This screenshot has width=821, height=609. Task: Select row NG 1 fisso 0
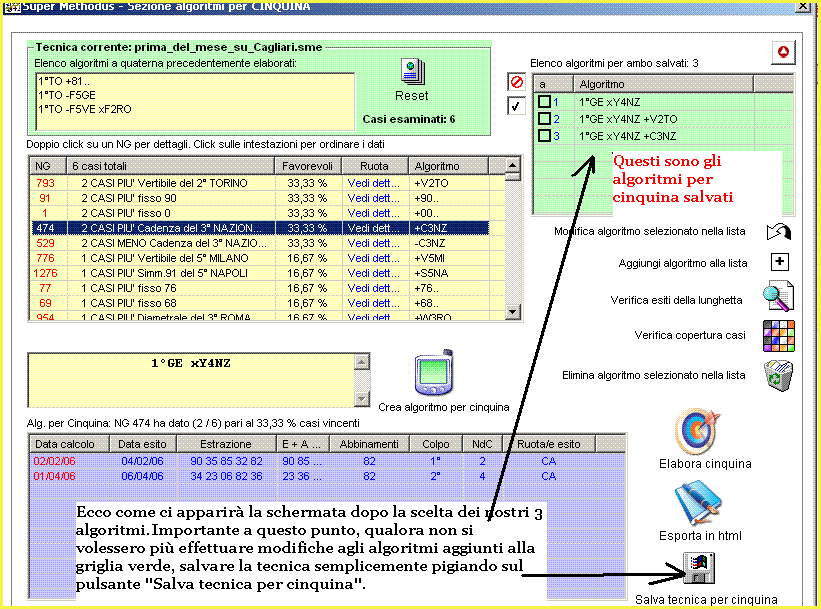coord(259,213)
